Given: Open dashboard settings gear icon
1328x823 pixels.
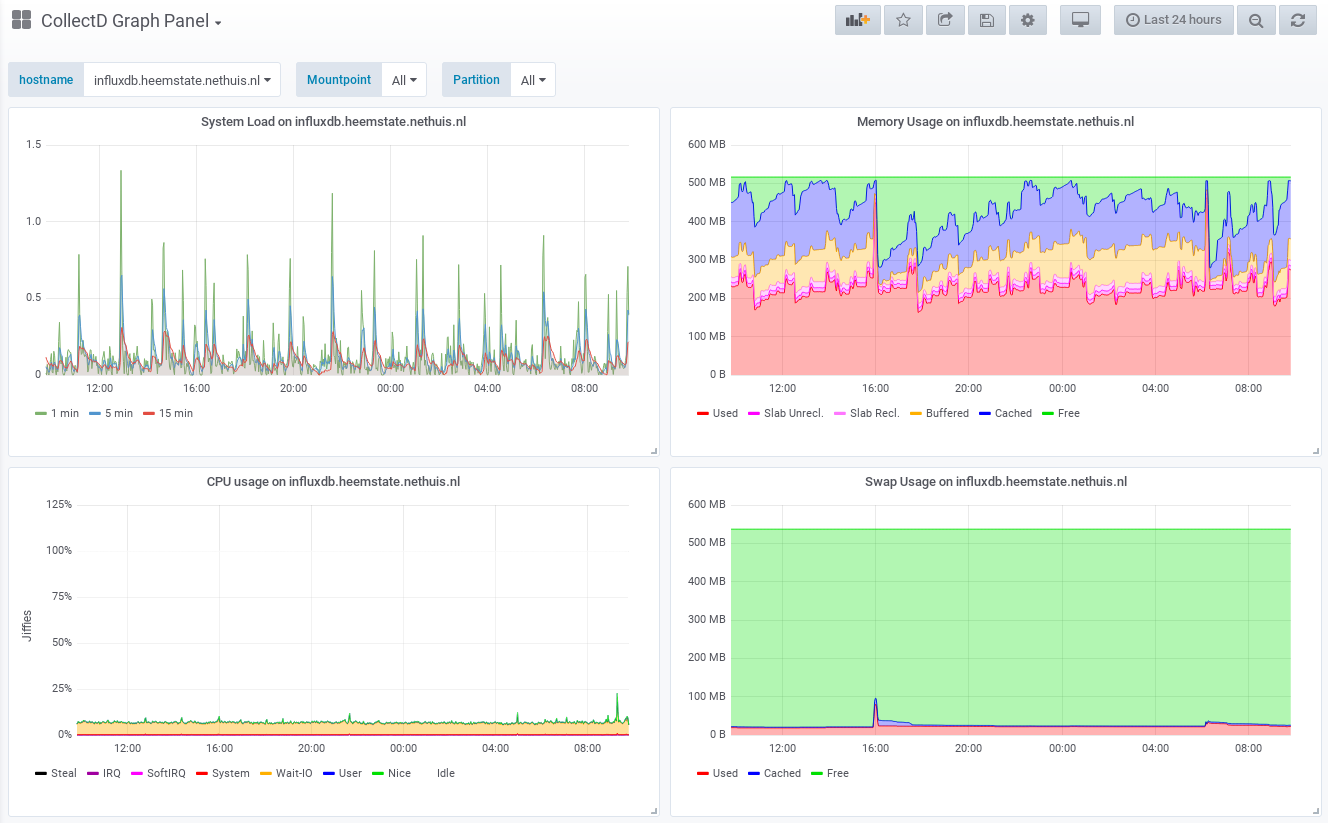Looking at the screenshot, I should 1028,20.
